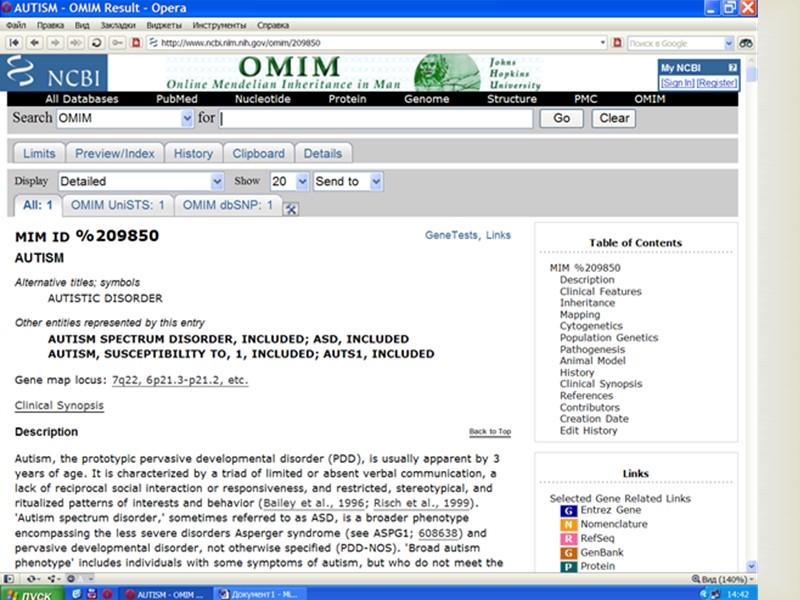Click the RefSeq R icon
This screenshot has height=600, width=800.
tap(568, 539)
